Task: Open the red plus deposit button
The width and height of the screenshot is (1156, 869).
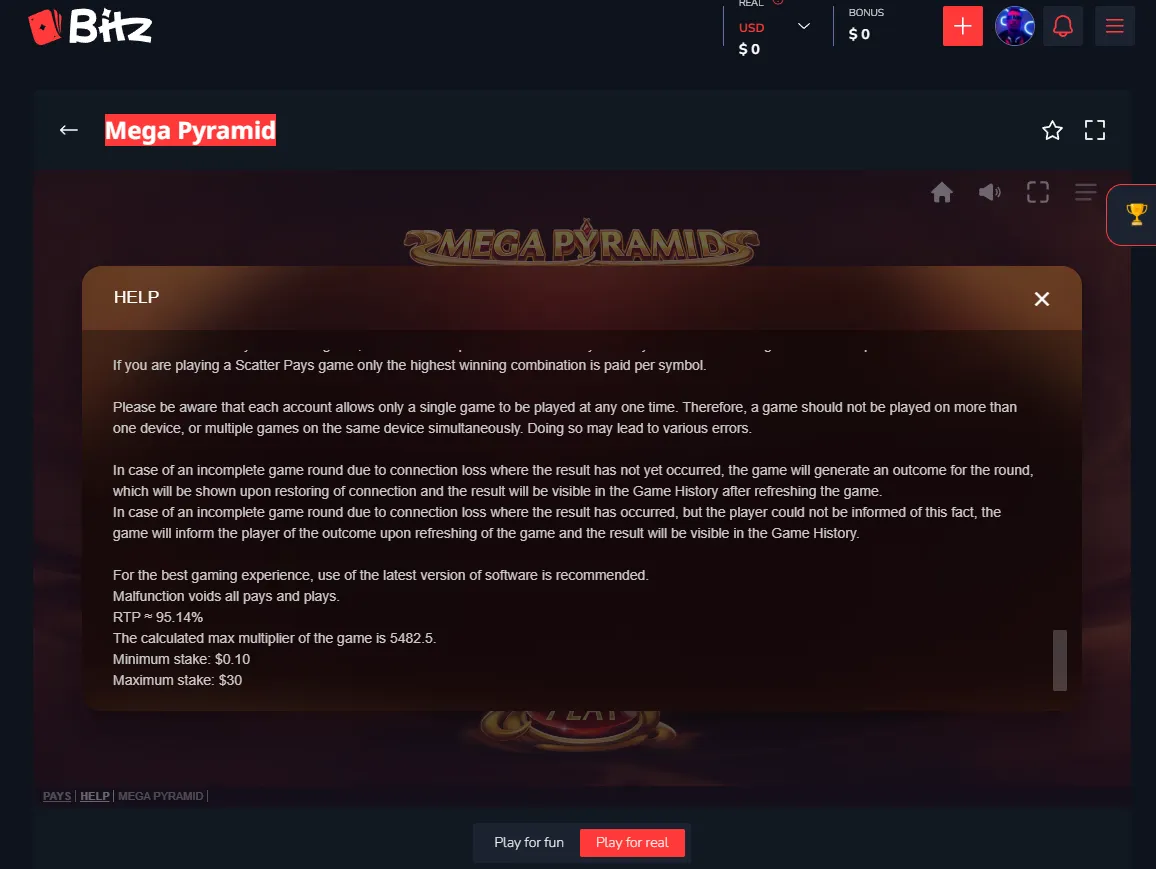Action: [x=962, y=27]
